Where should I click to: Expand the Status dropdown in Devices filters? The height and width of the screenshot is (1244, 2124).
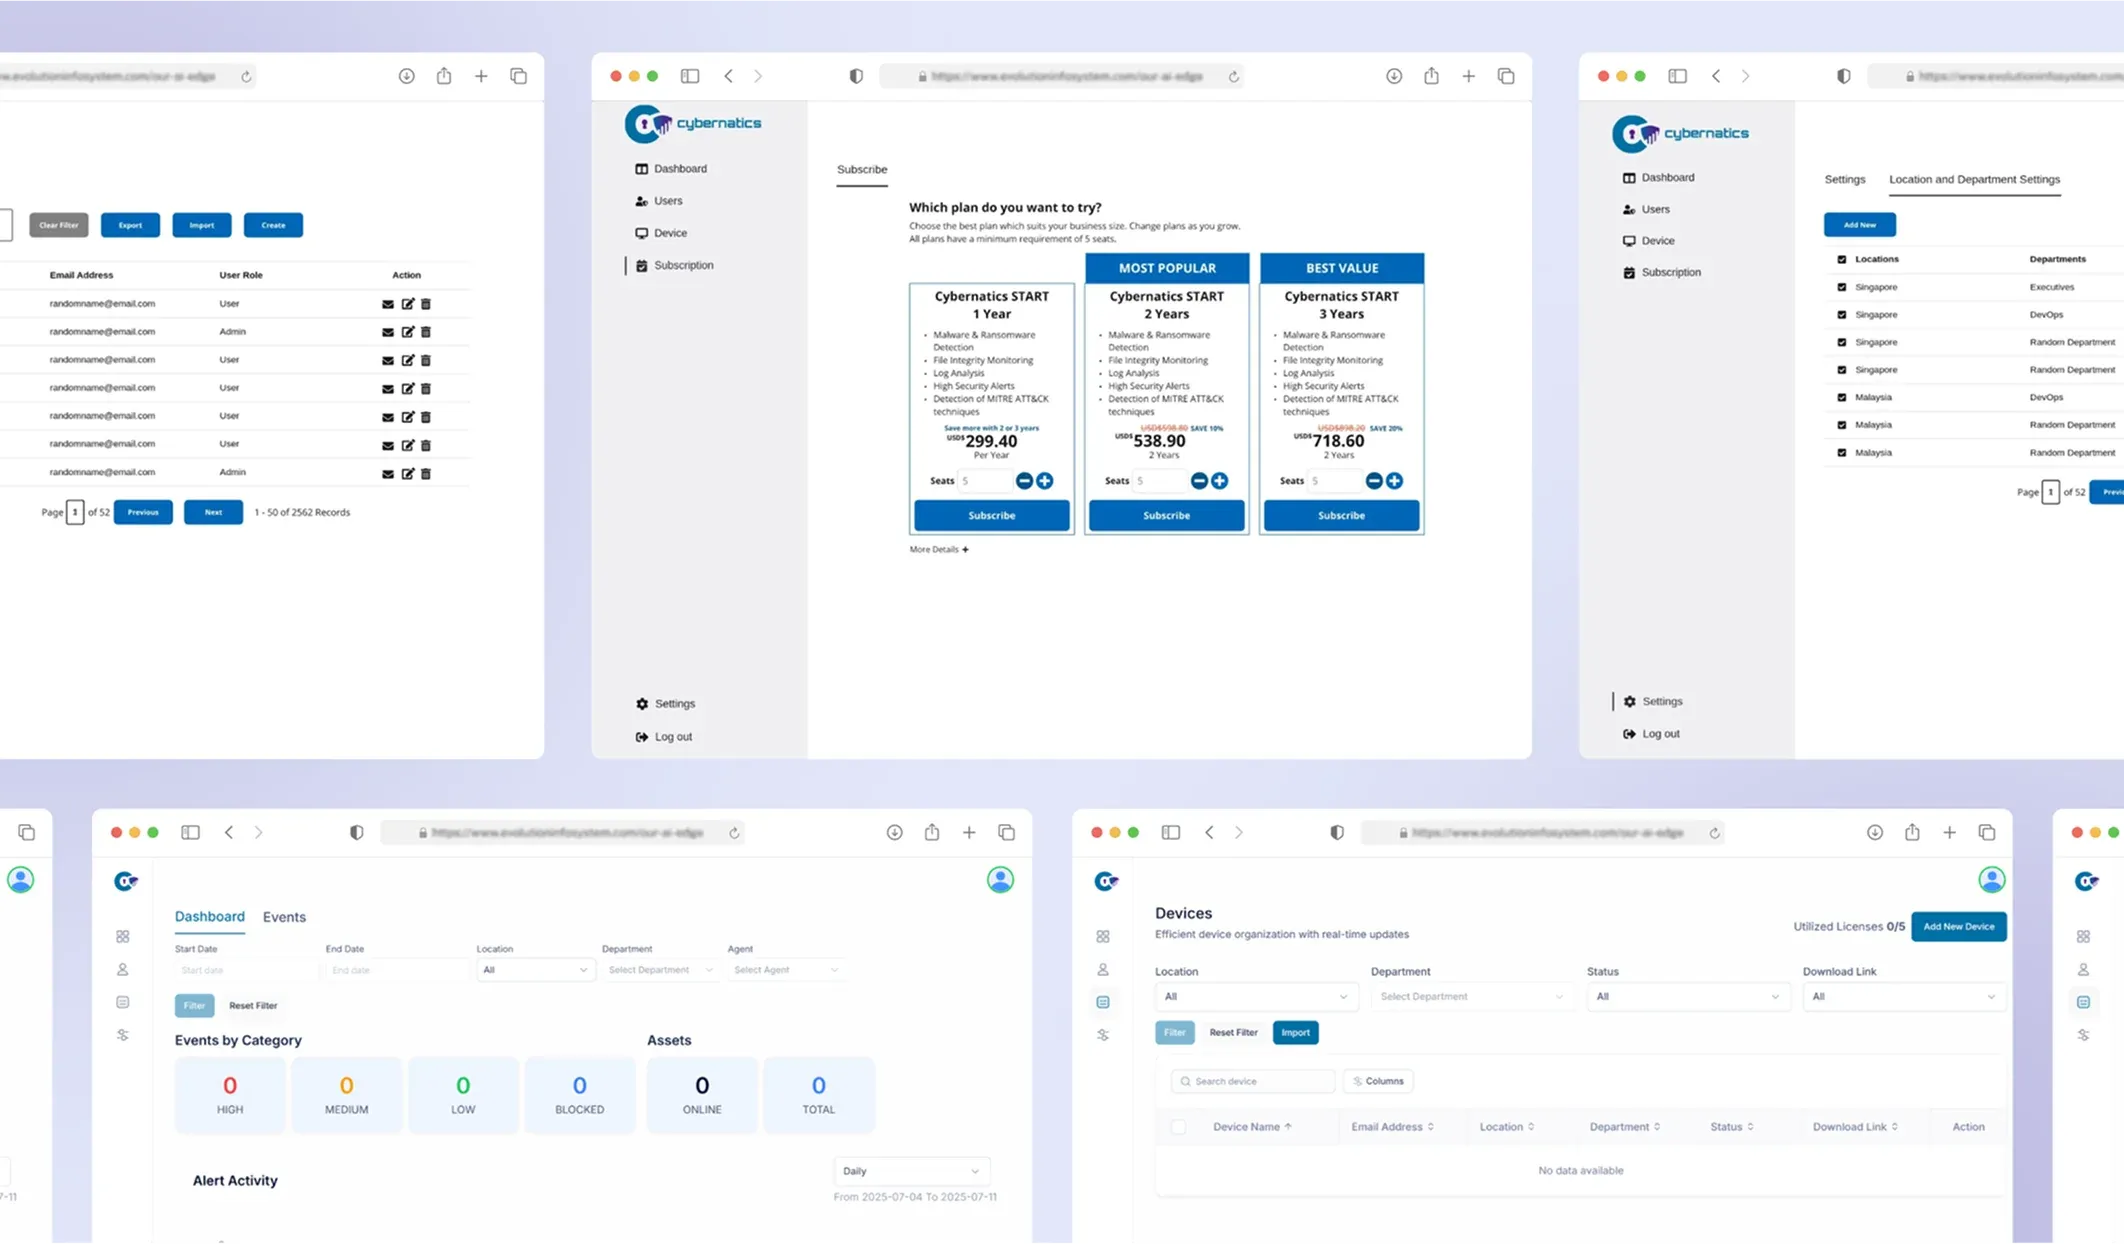pos(1687,997)
